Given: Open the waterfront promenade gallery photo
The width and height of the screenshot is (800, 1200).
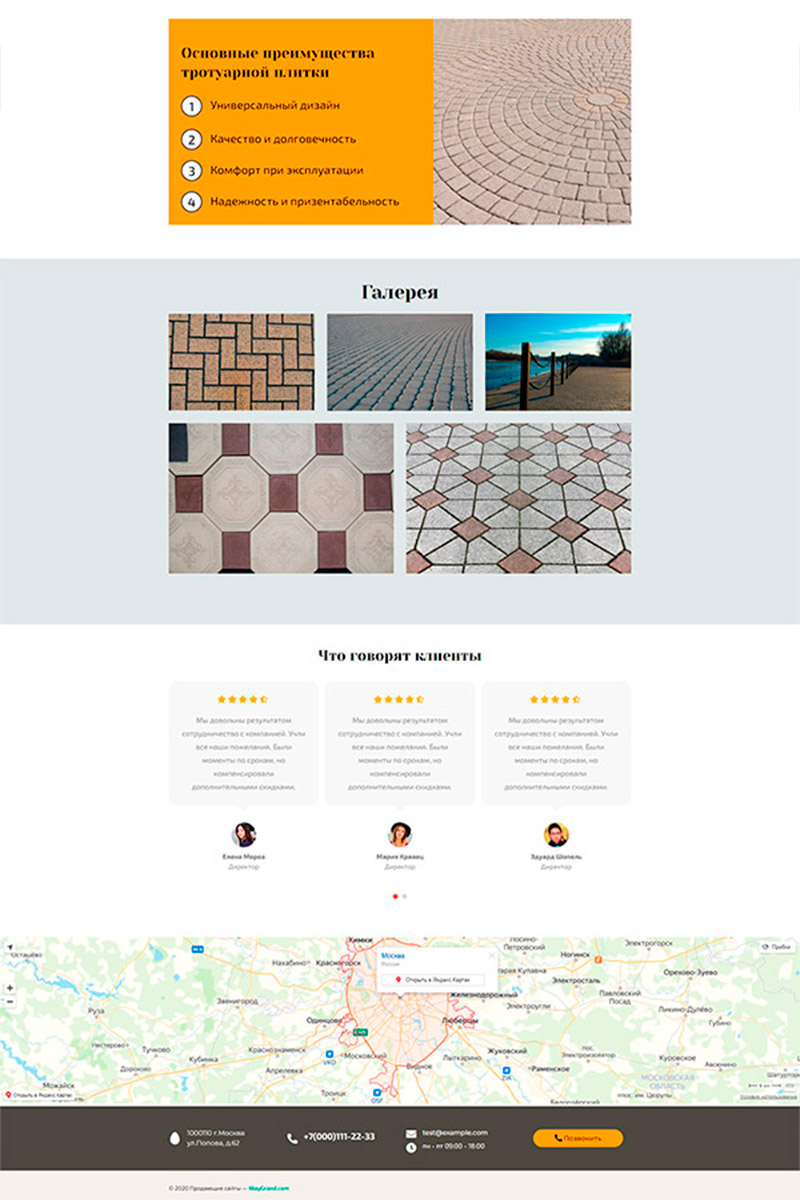Looking at the screenshot, I should pyautogui.click(x=558, y=362).
